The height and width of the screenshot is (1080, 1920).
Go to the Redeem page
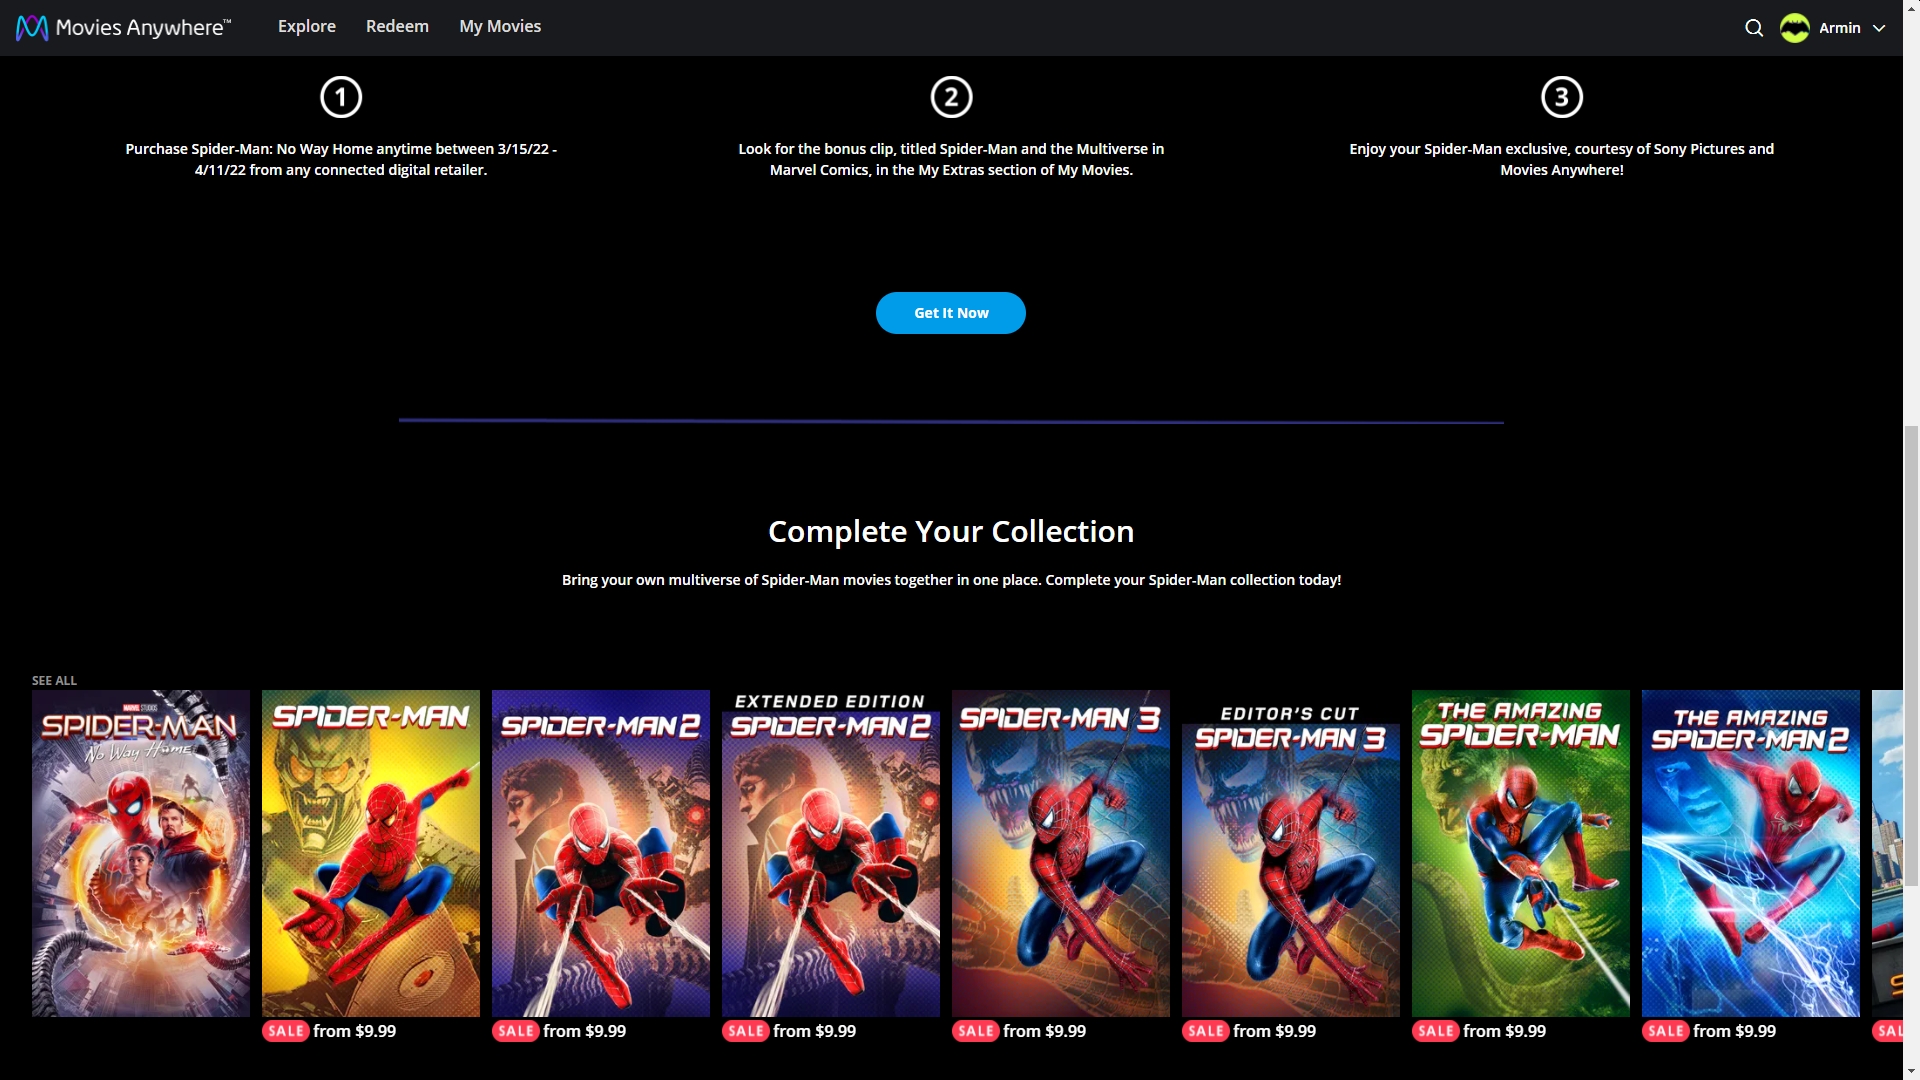397,27
